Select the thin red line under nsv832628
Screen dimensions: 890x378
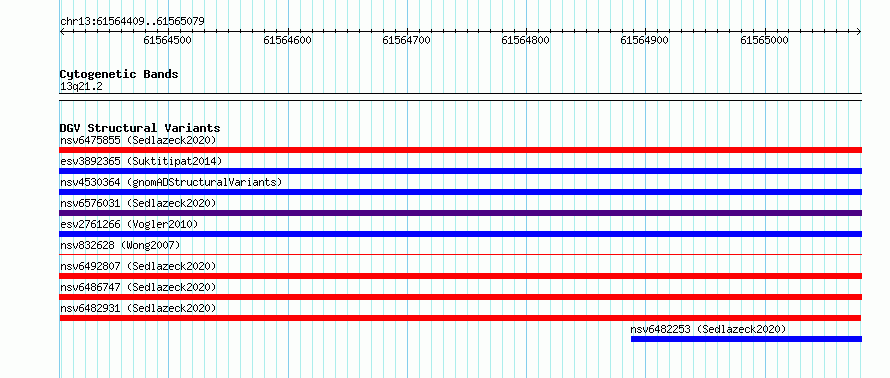[x=460, y=254]
